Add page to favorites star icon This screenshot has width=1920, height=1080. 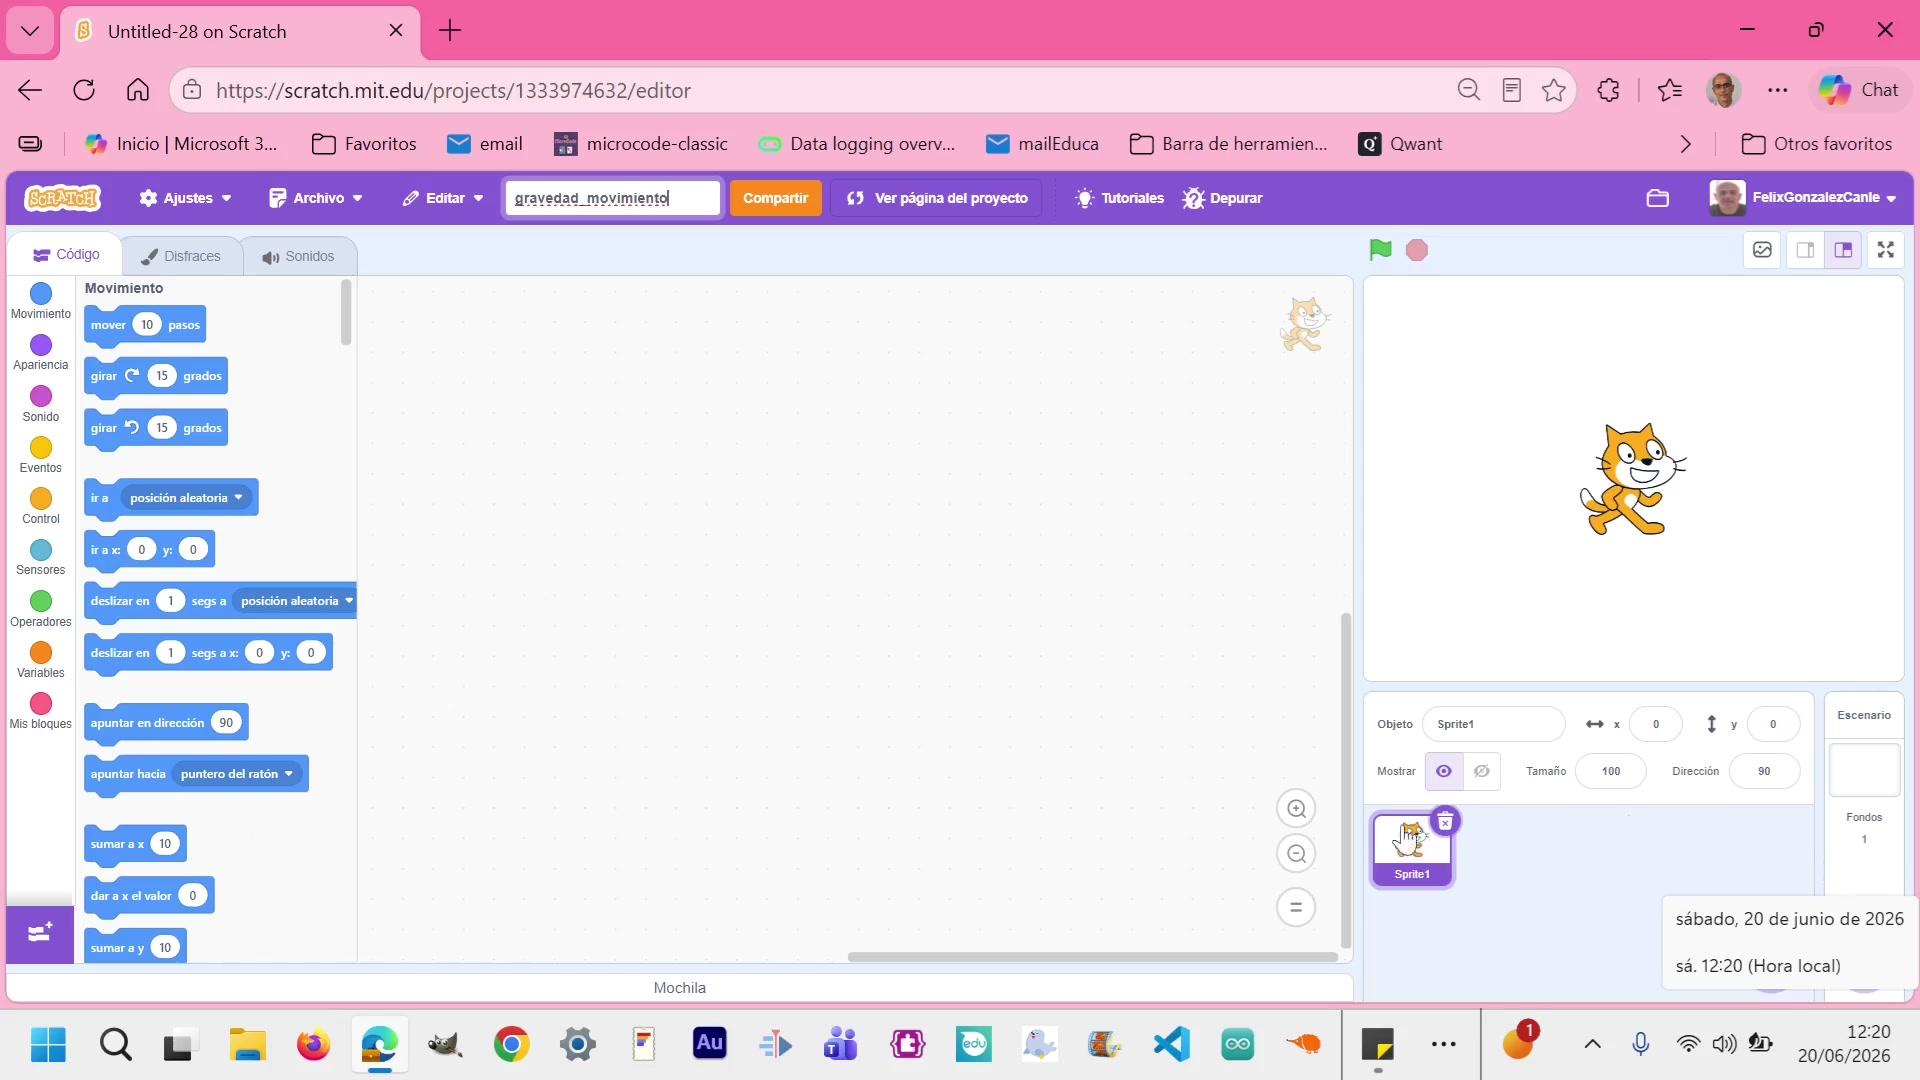coord(1554,90)
